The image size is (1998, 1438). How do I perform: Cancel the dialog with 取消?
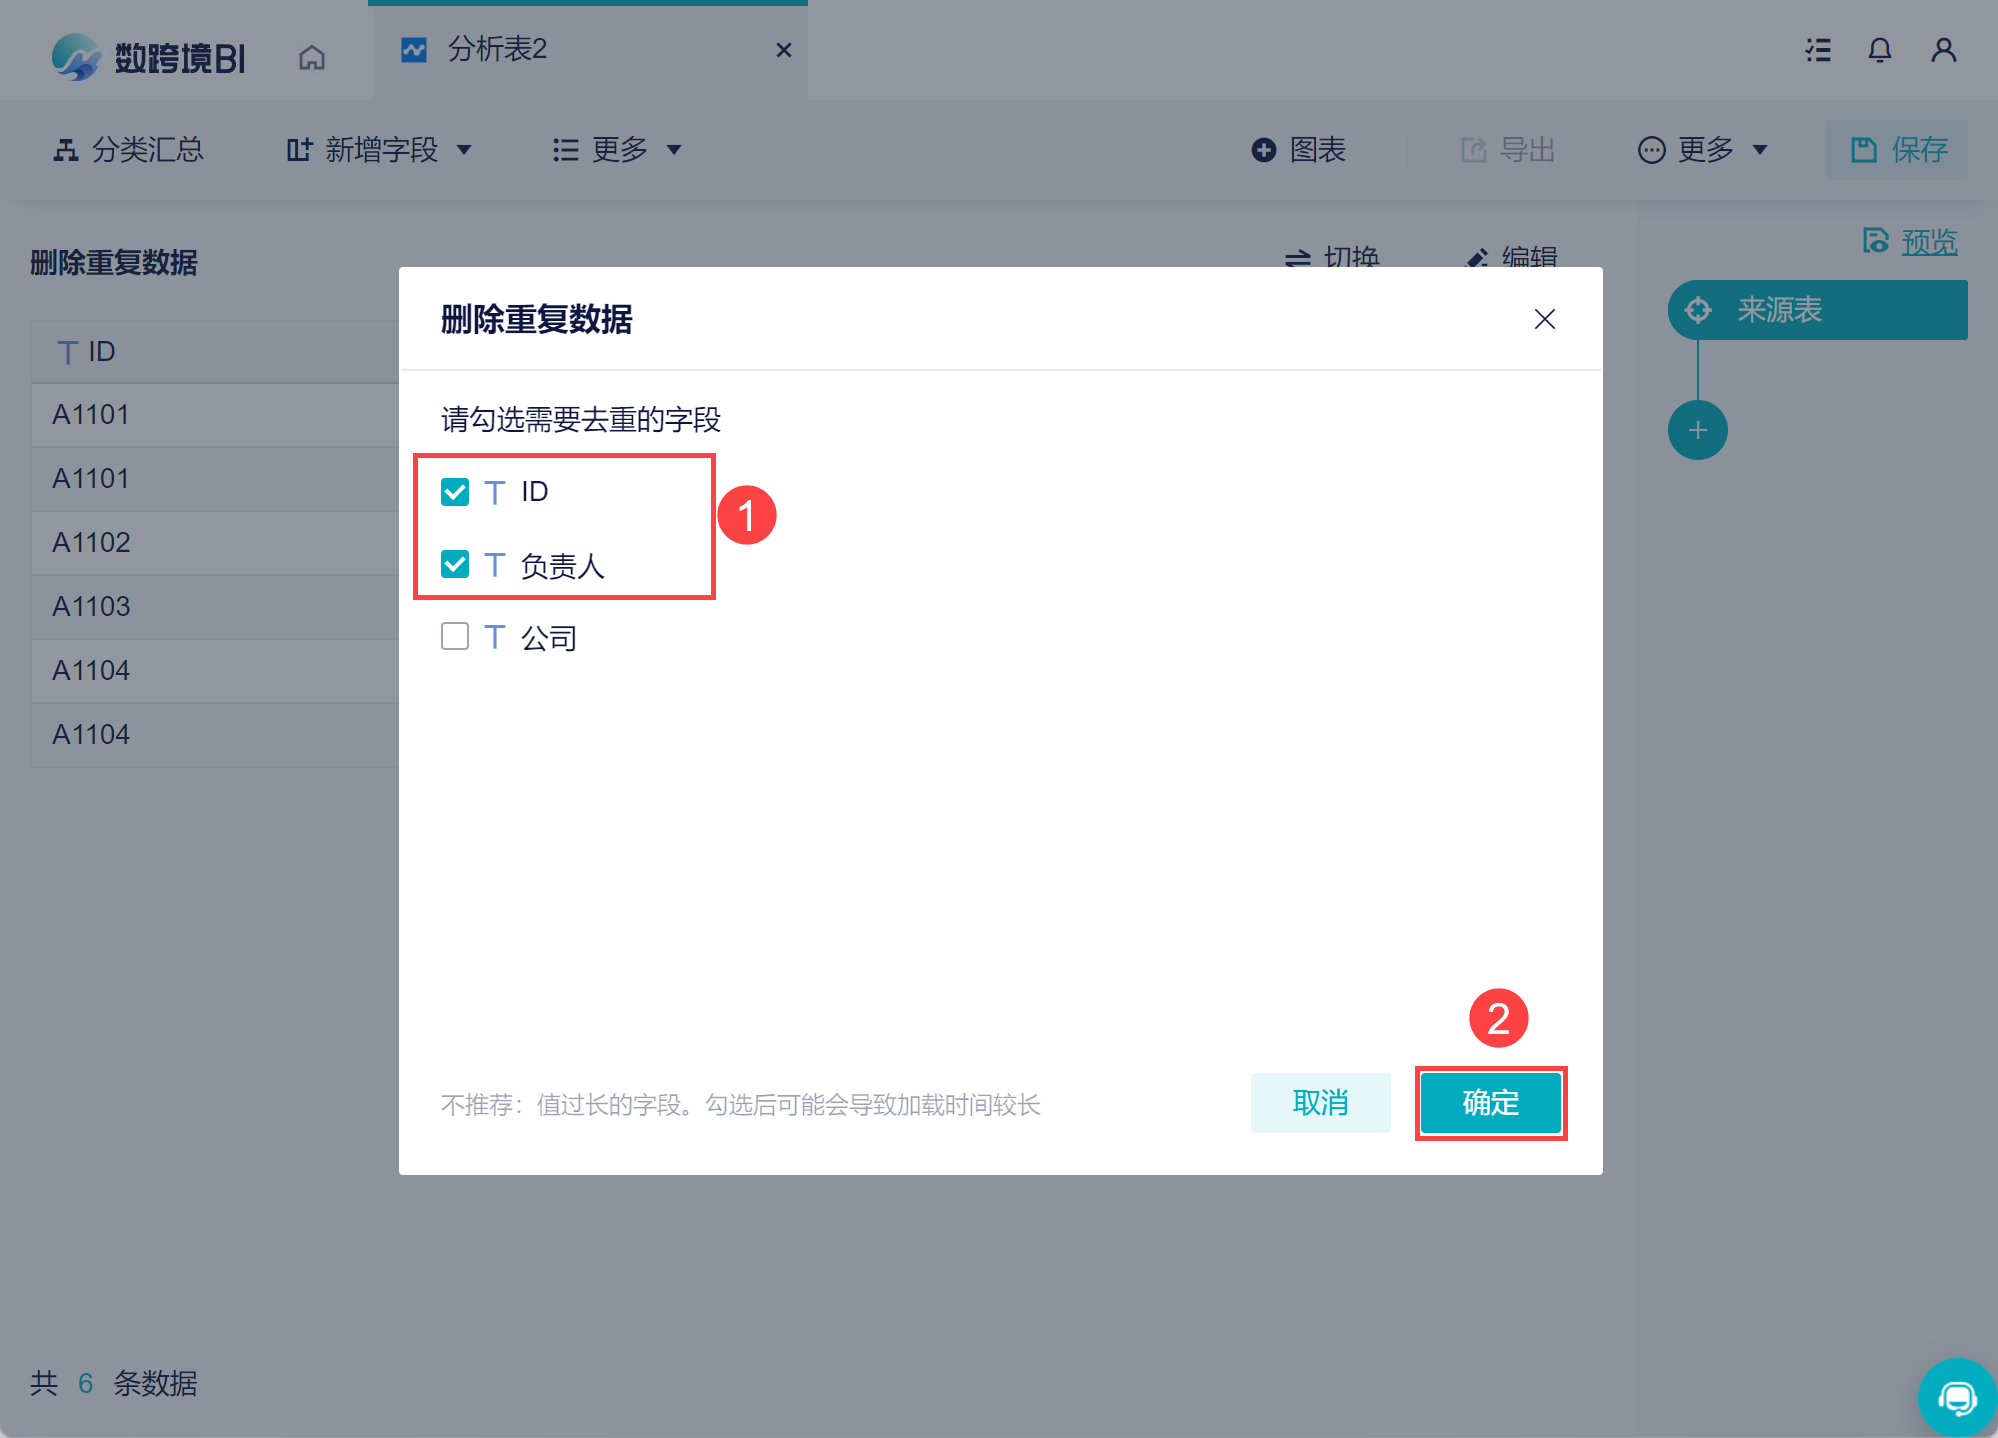click(1320, 1103)
